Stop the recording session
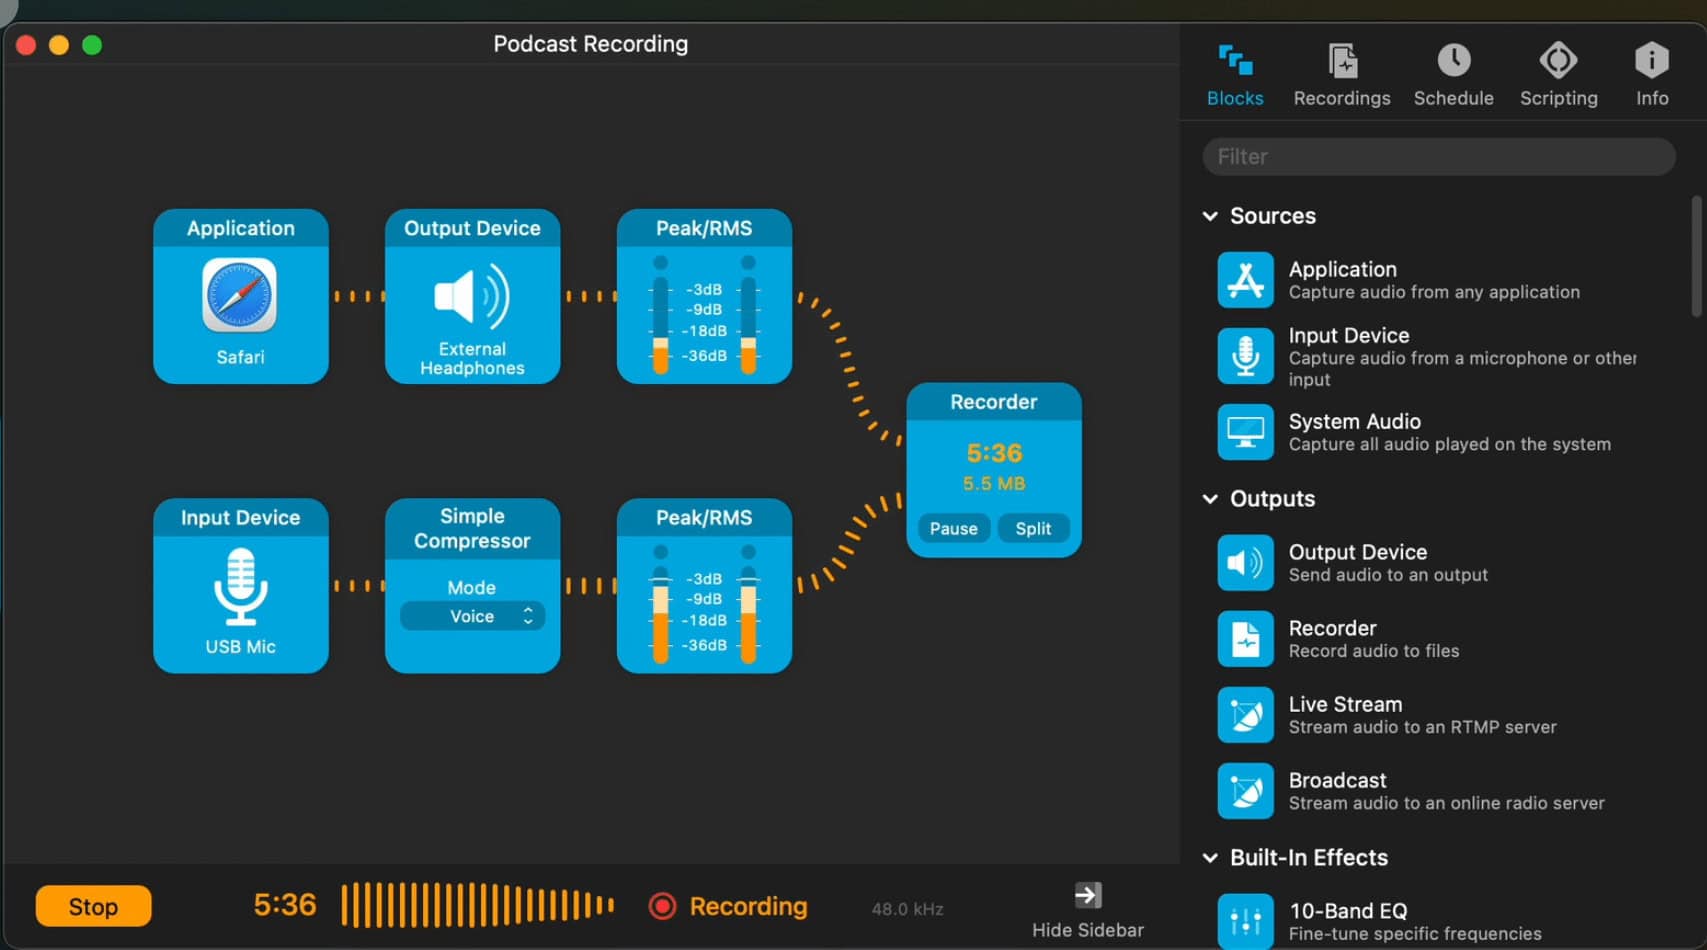This screenshot has height=950, width=1707. point(93,906)
